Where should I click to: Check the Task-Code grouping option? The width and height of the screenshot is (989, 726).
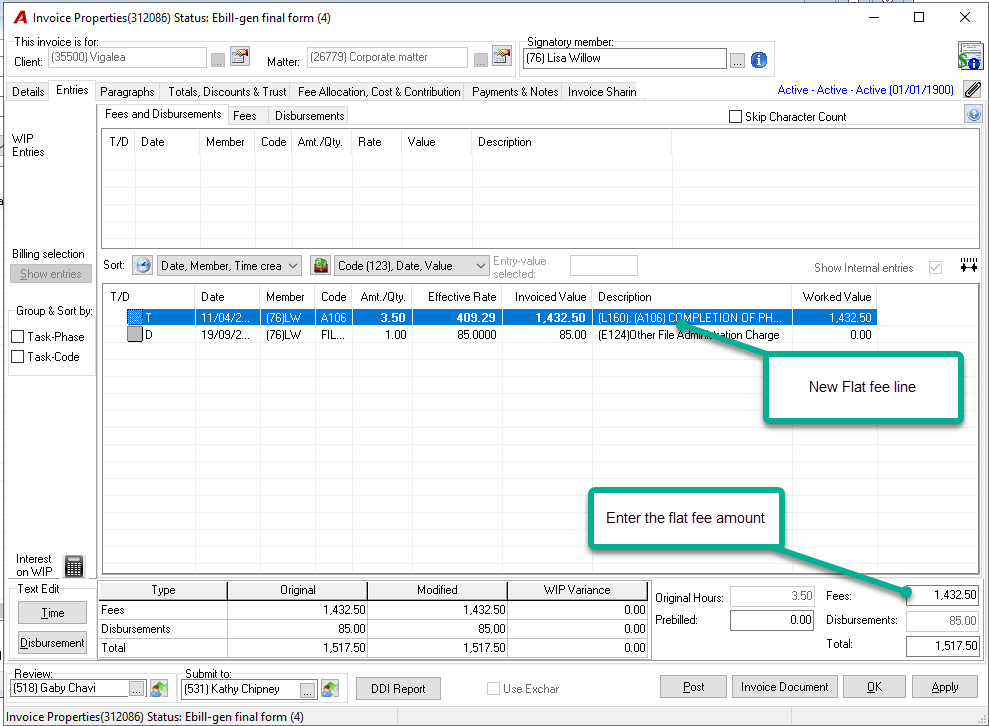click(18, 357)
